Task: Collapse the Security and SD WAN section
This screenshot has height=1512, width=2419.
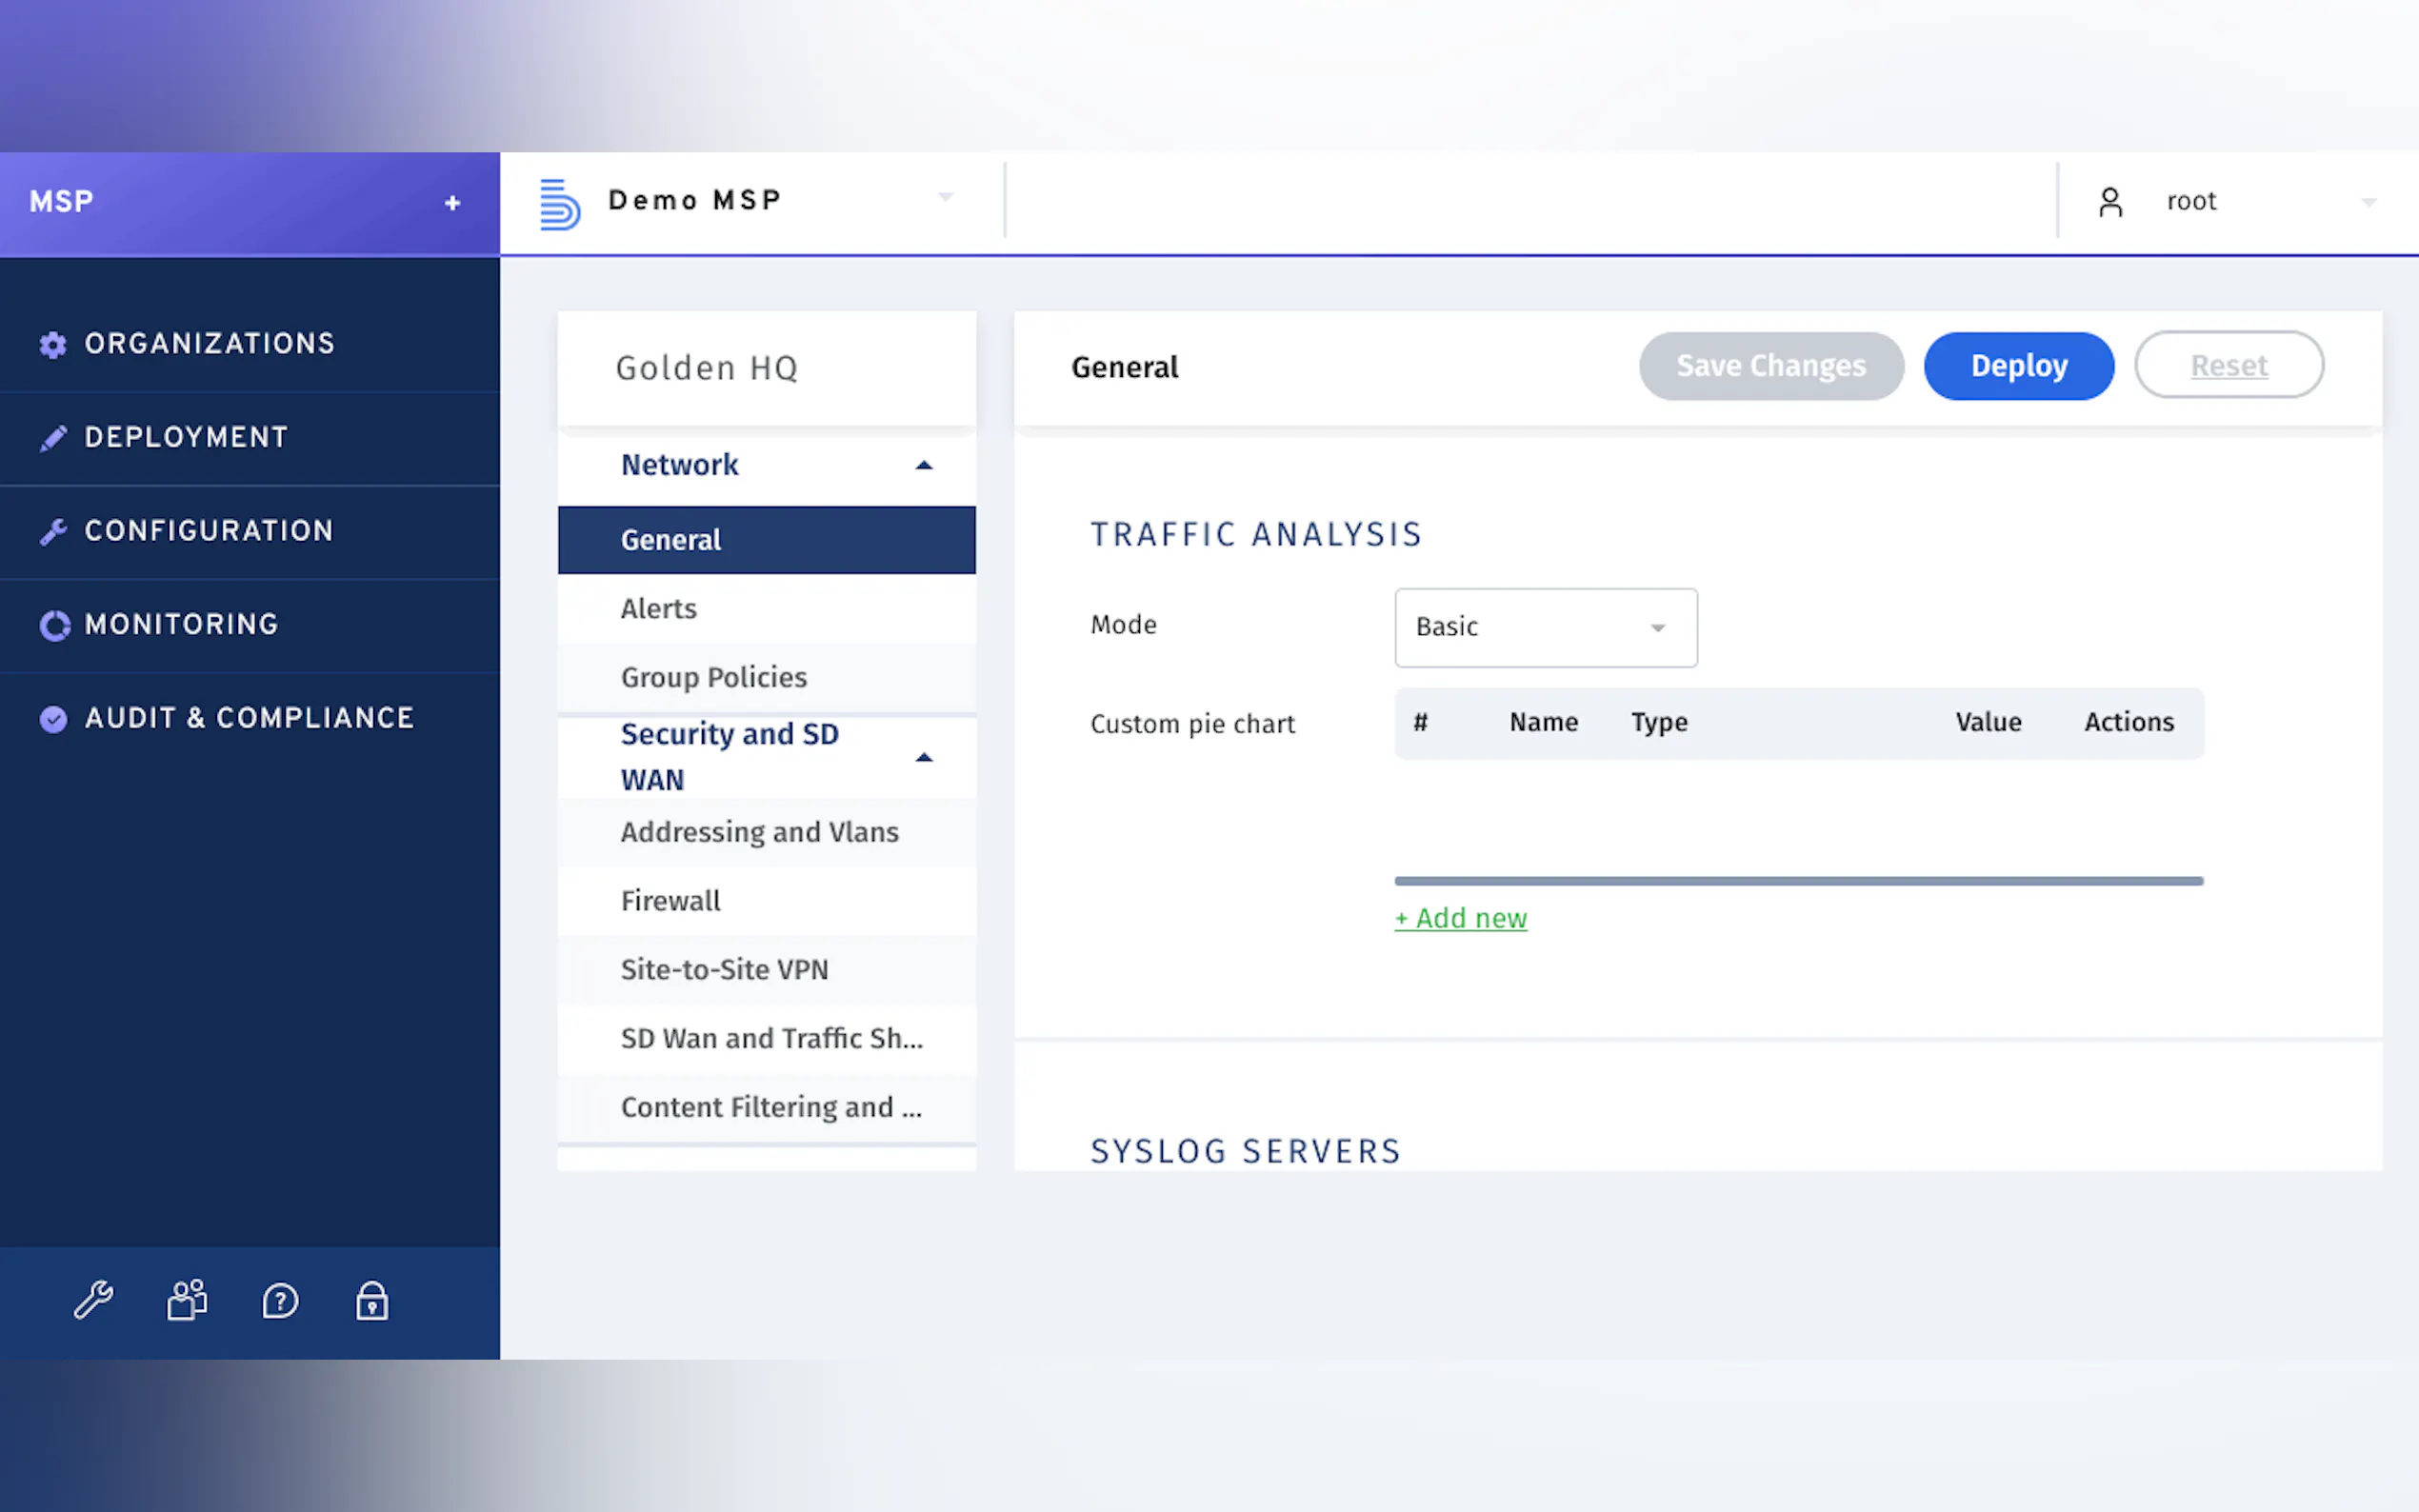Action: click(924, 757)
